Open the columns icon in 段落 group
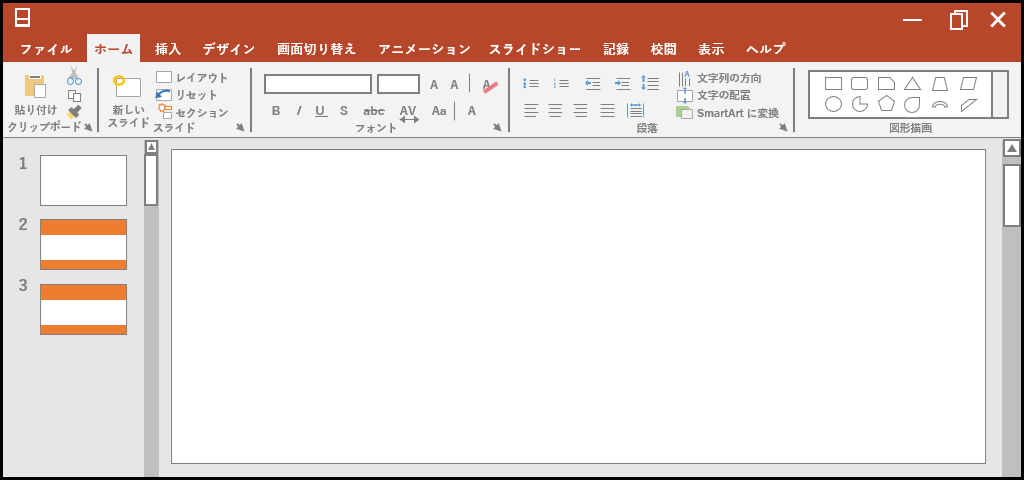The width and height of the screenshot is (1024, 480). [635, 110]
